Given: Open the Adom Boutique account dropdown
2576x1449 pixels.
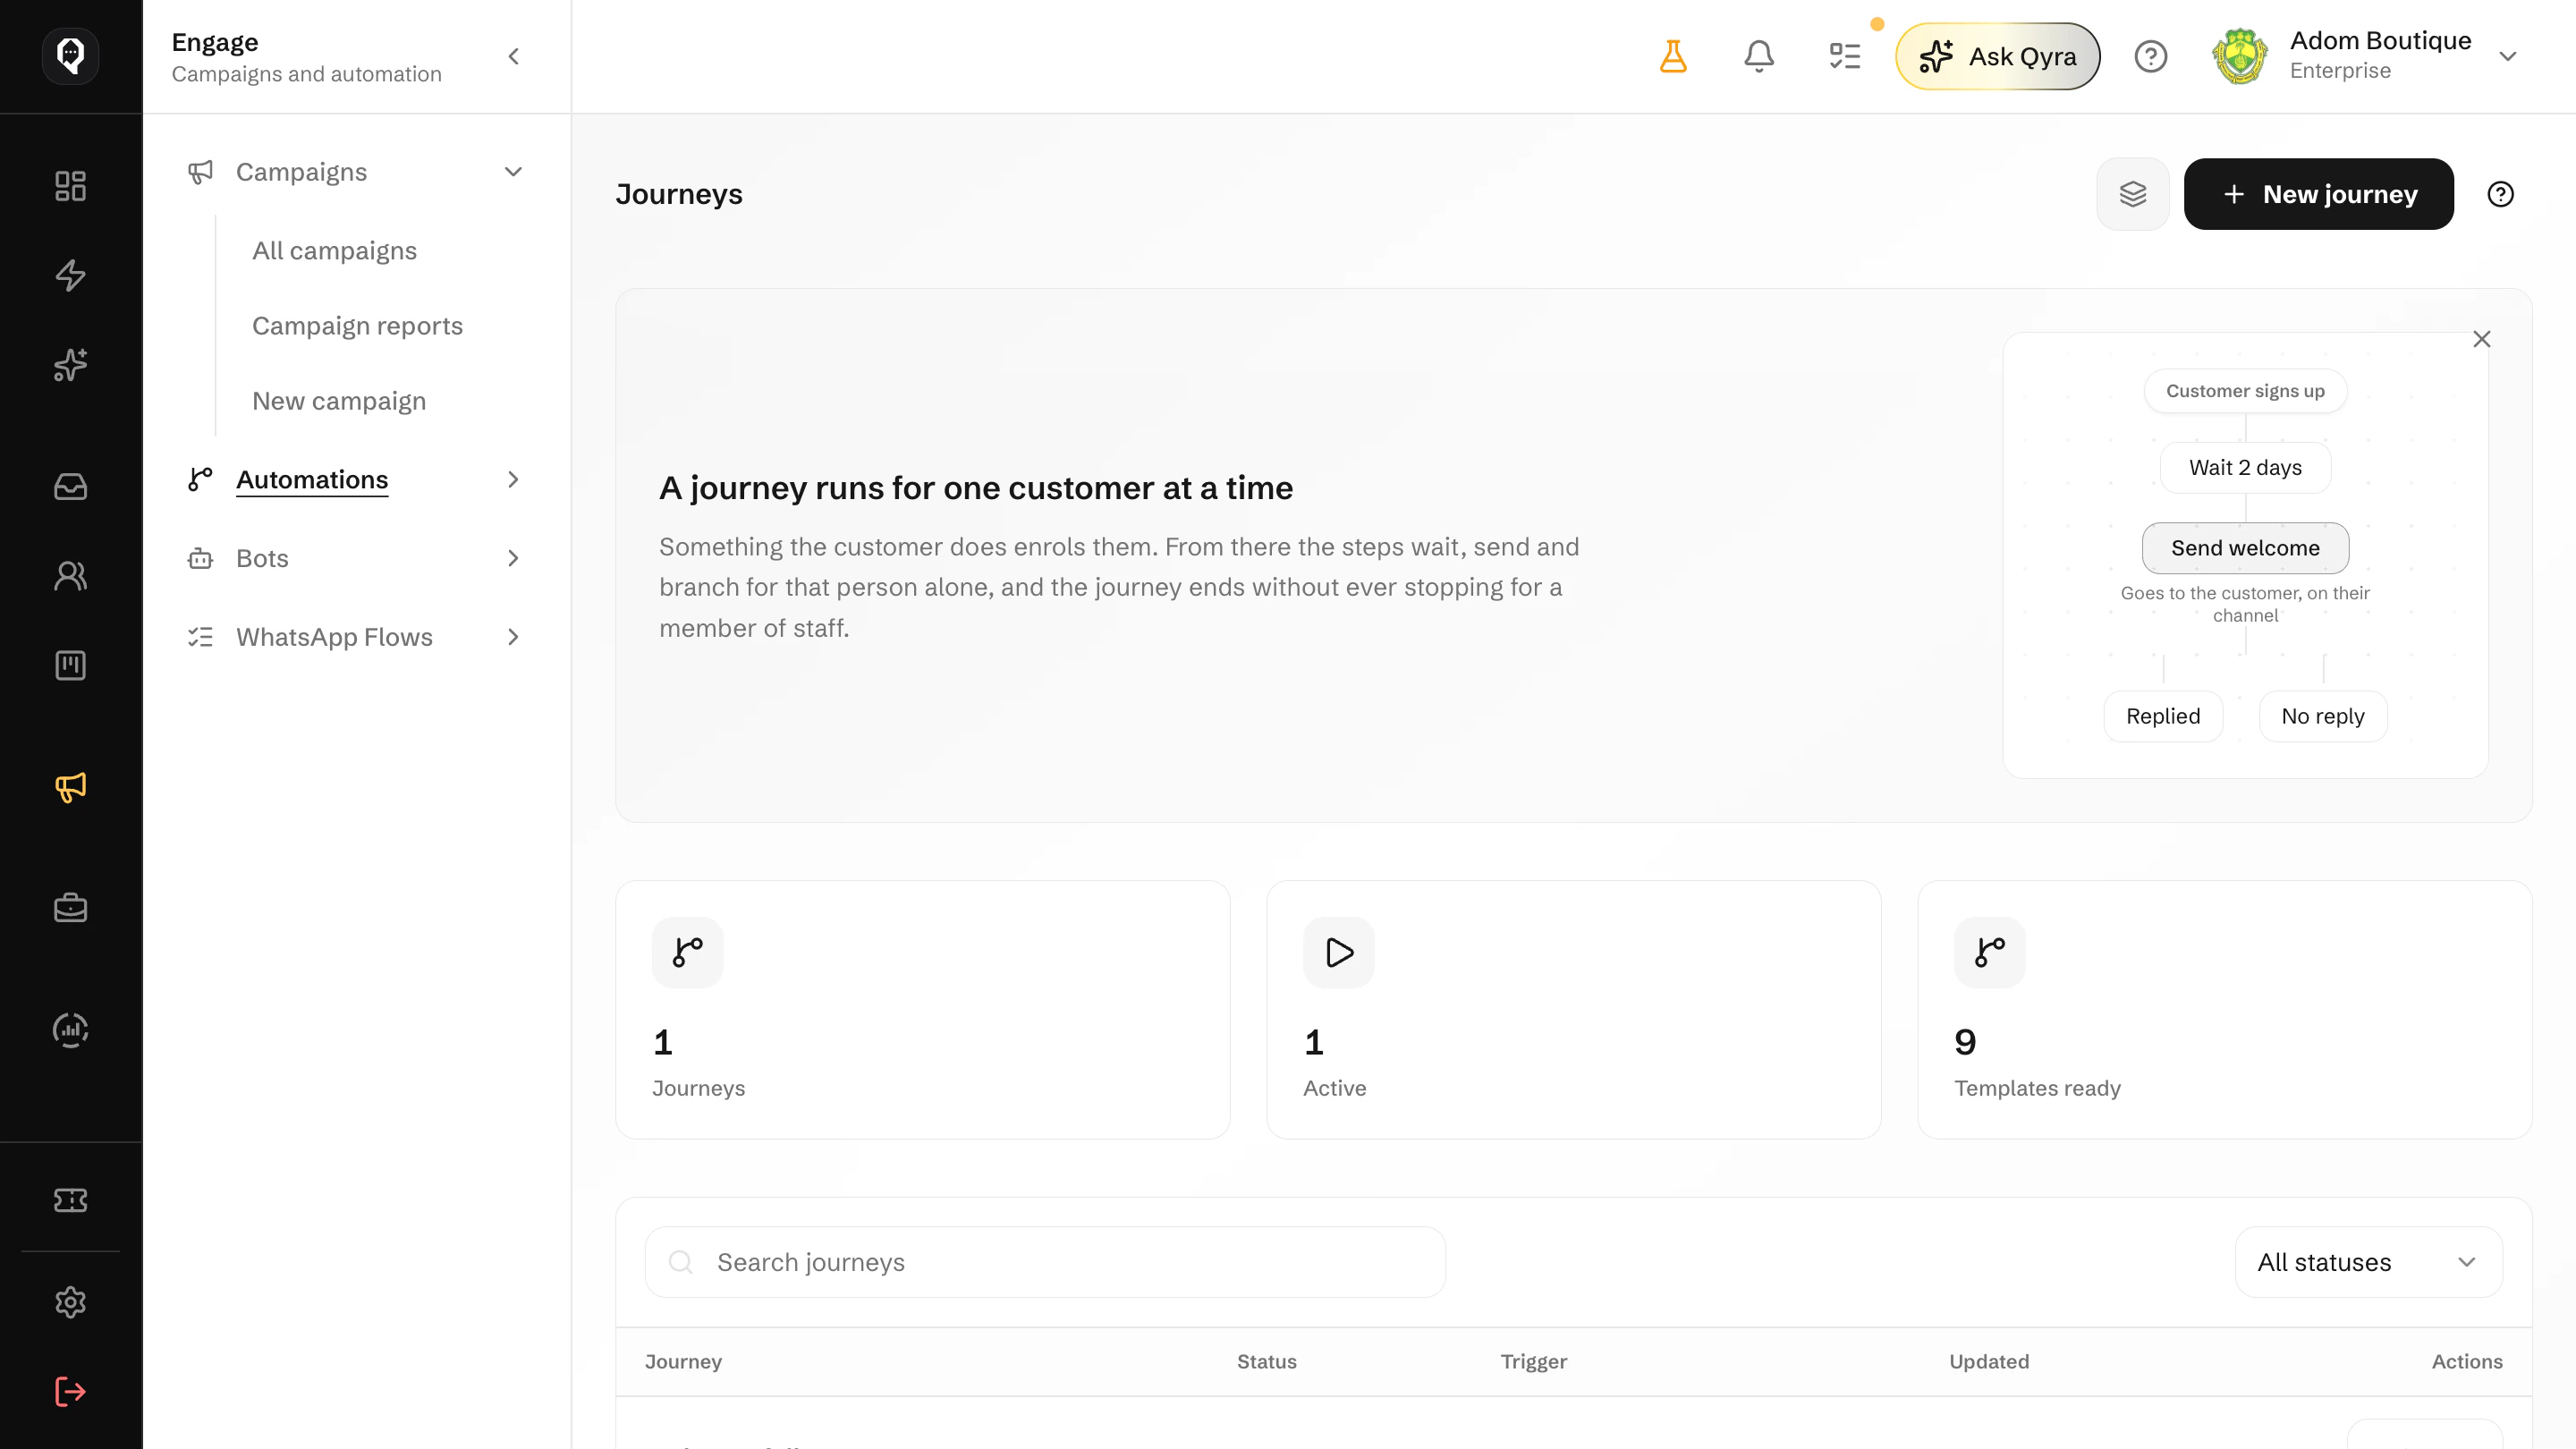Looking at the screenshot, I should click(2366, 56).
